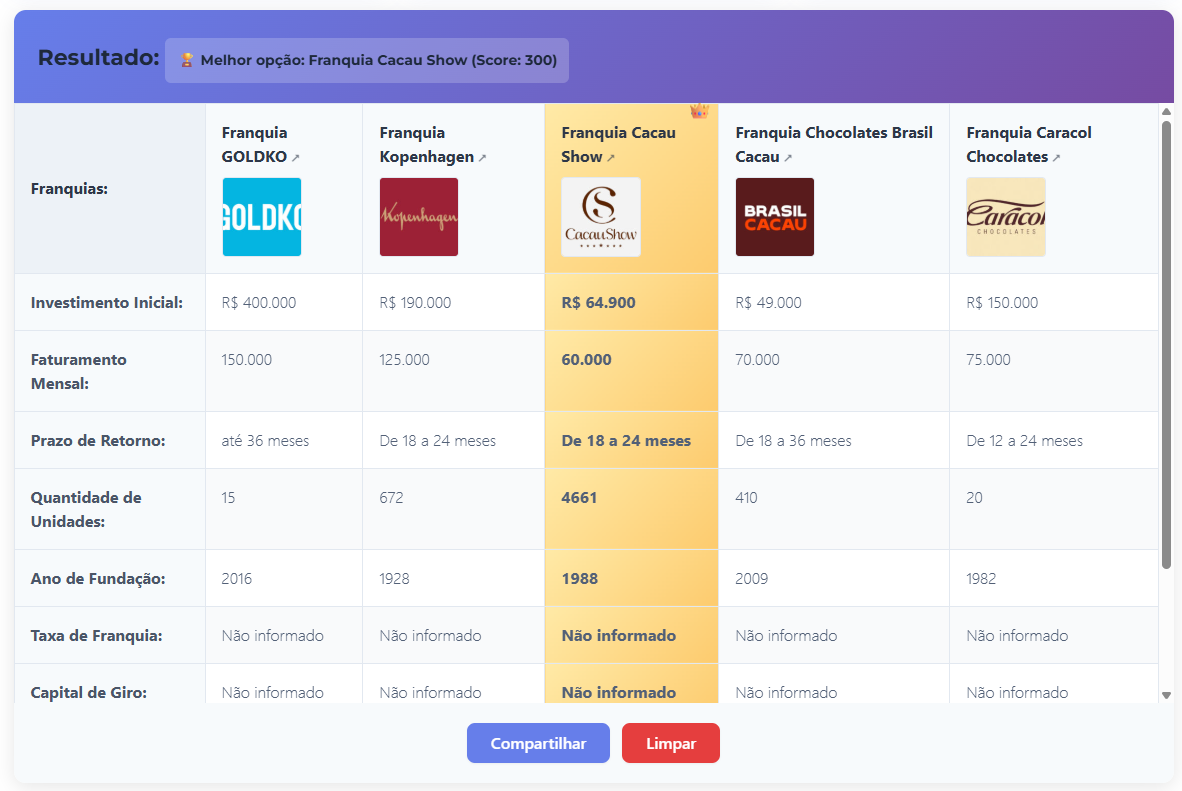
Task: Open Franquia Chocolates Brasil Cacau link
Action: tap(833, 145)
